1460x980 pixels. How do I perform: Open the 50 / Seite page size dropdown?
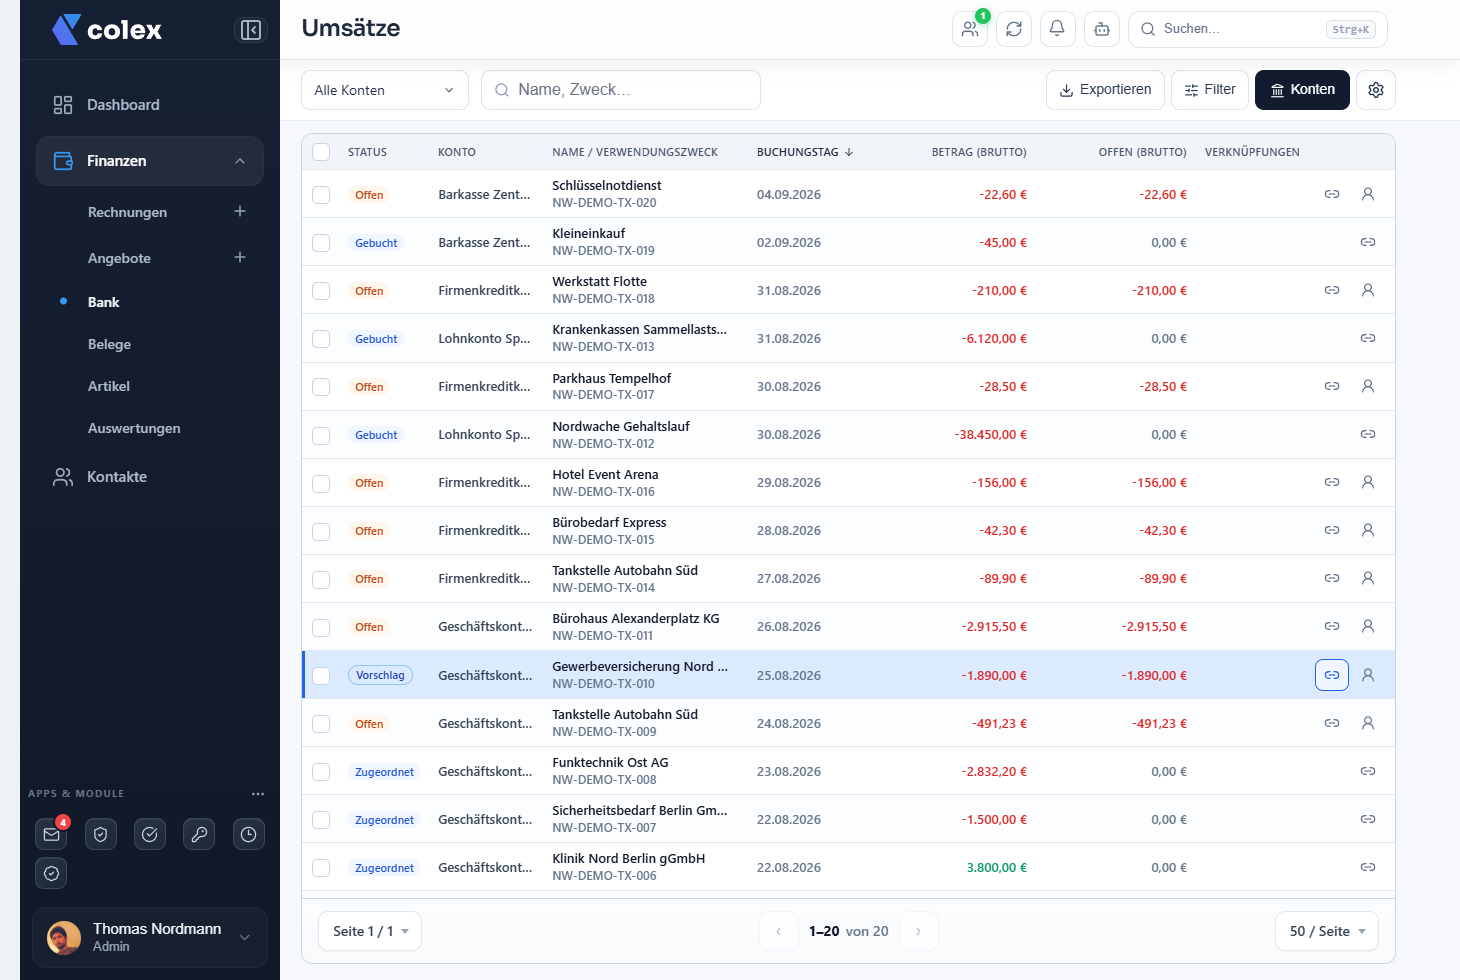1327,931
